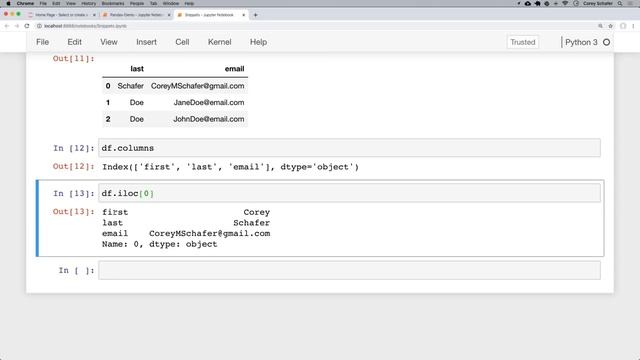Open the Insert menu

[x=146, y=42]
